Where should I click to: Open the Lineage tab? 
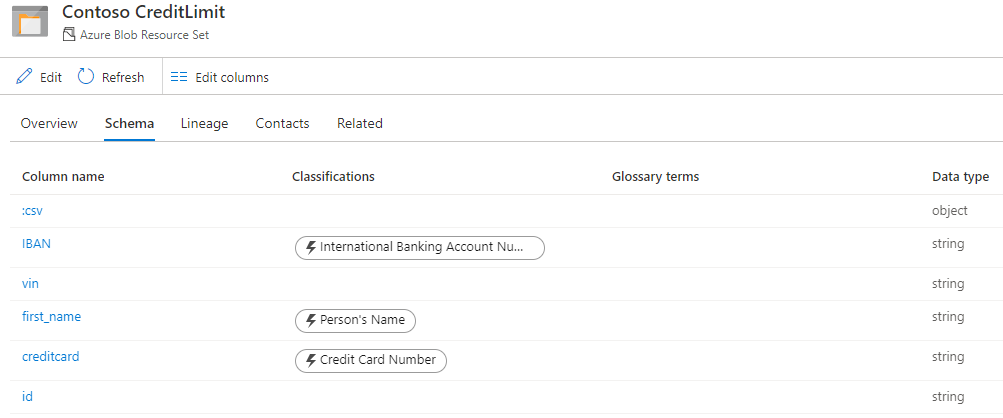(204, 124)
